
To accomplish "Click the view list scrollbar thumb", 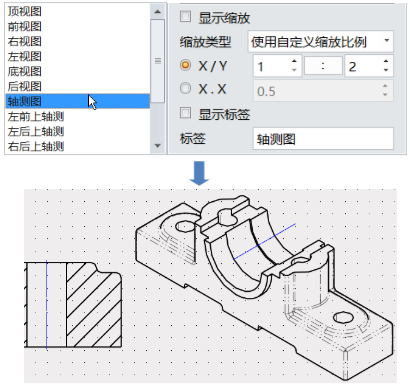I will (158, 61).
